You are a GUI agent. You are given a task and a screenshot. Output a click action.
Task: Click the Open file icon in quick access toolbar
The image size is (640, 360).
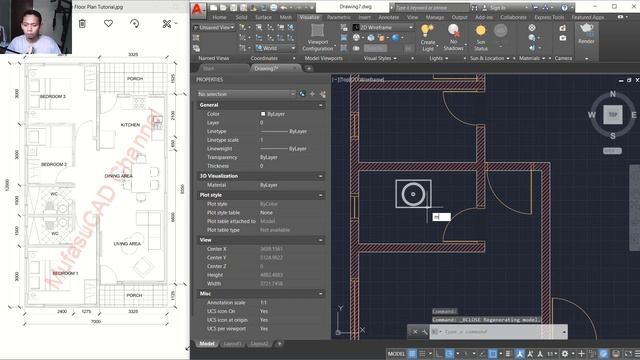[223, 7]
